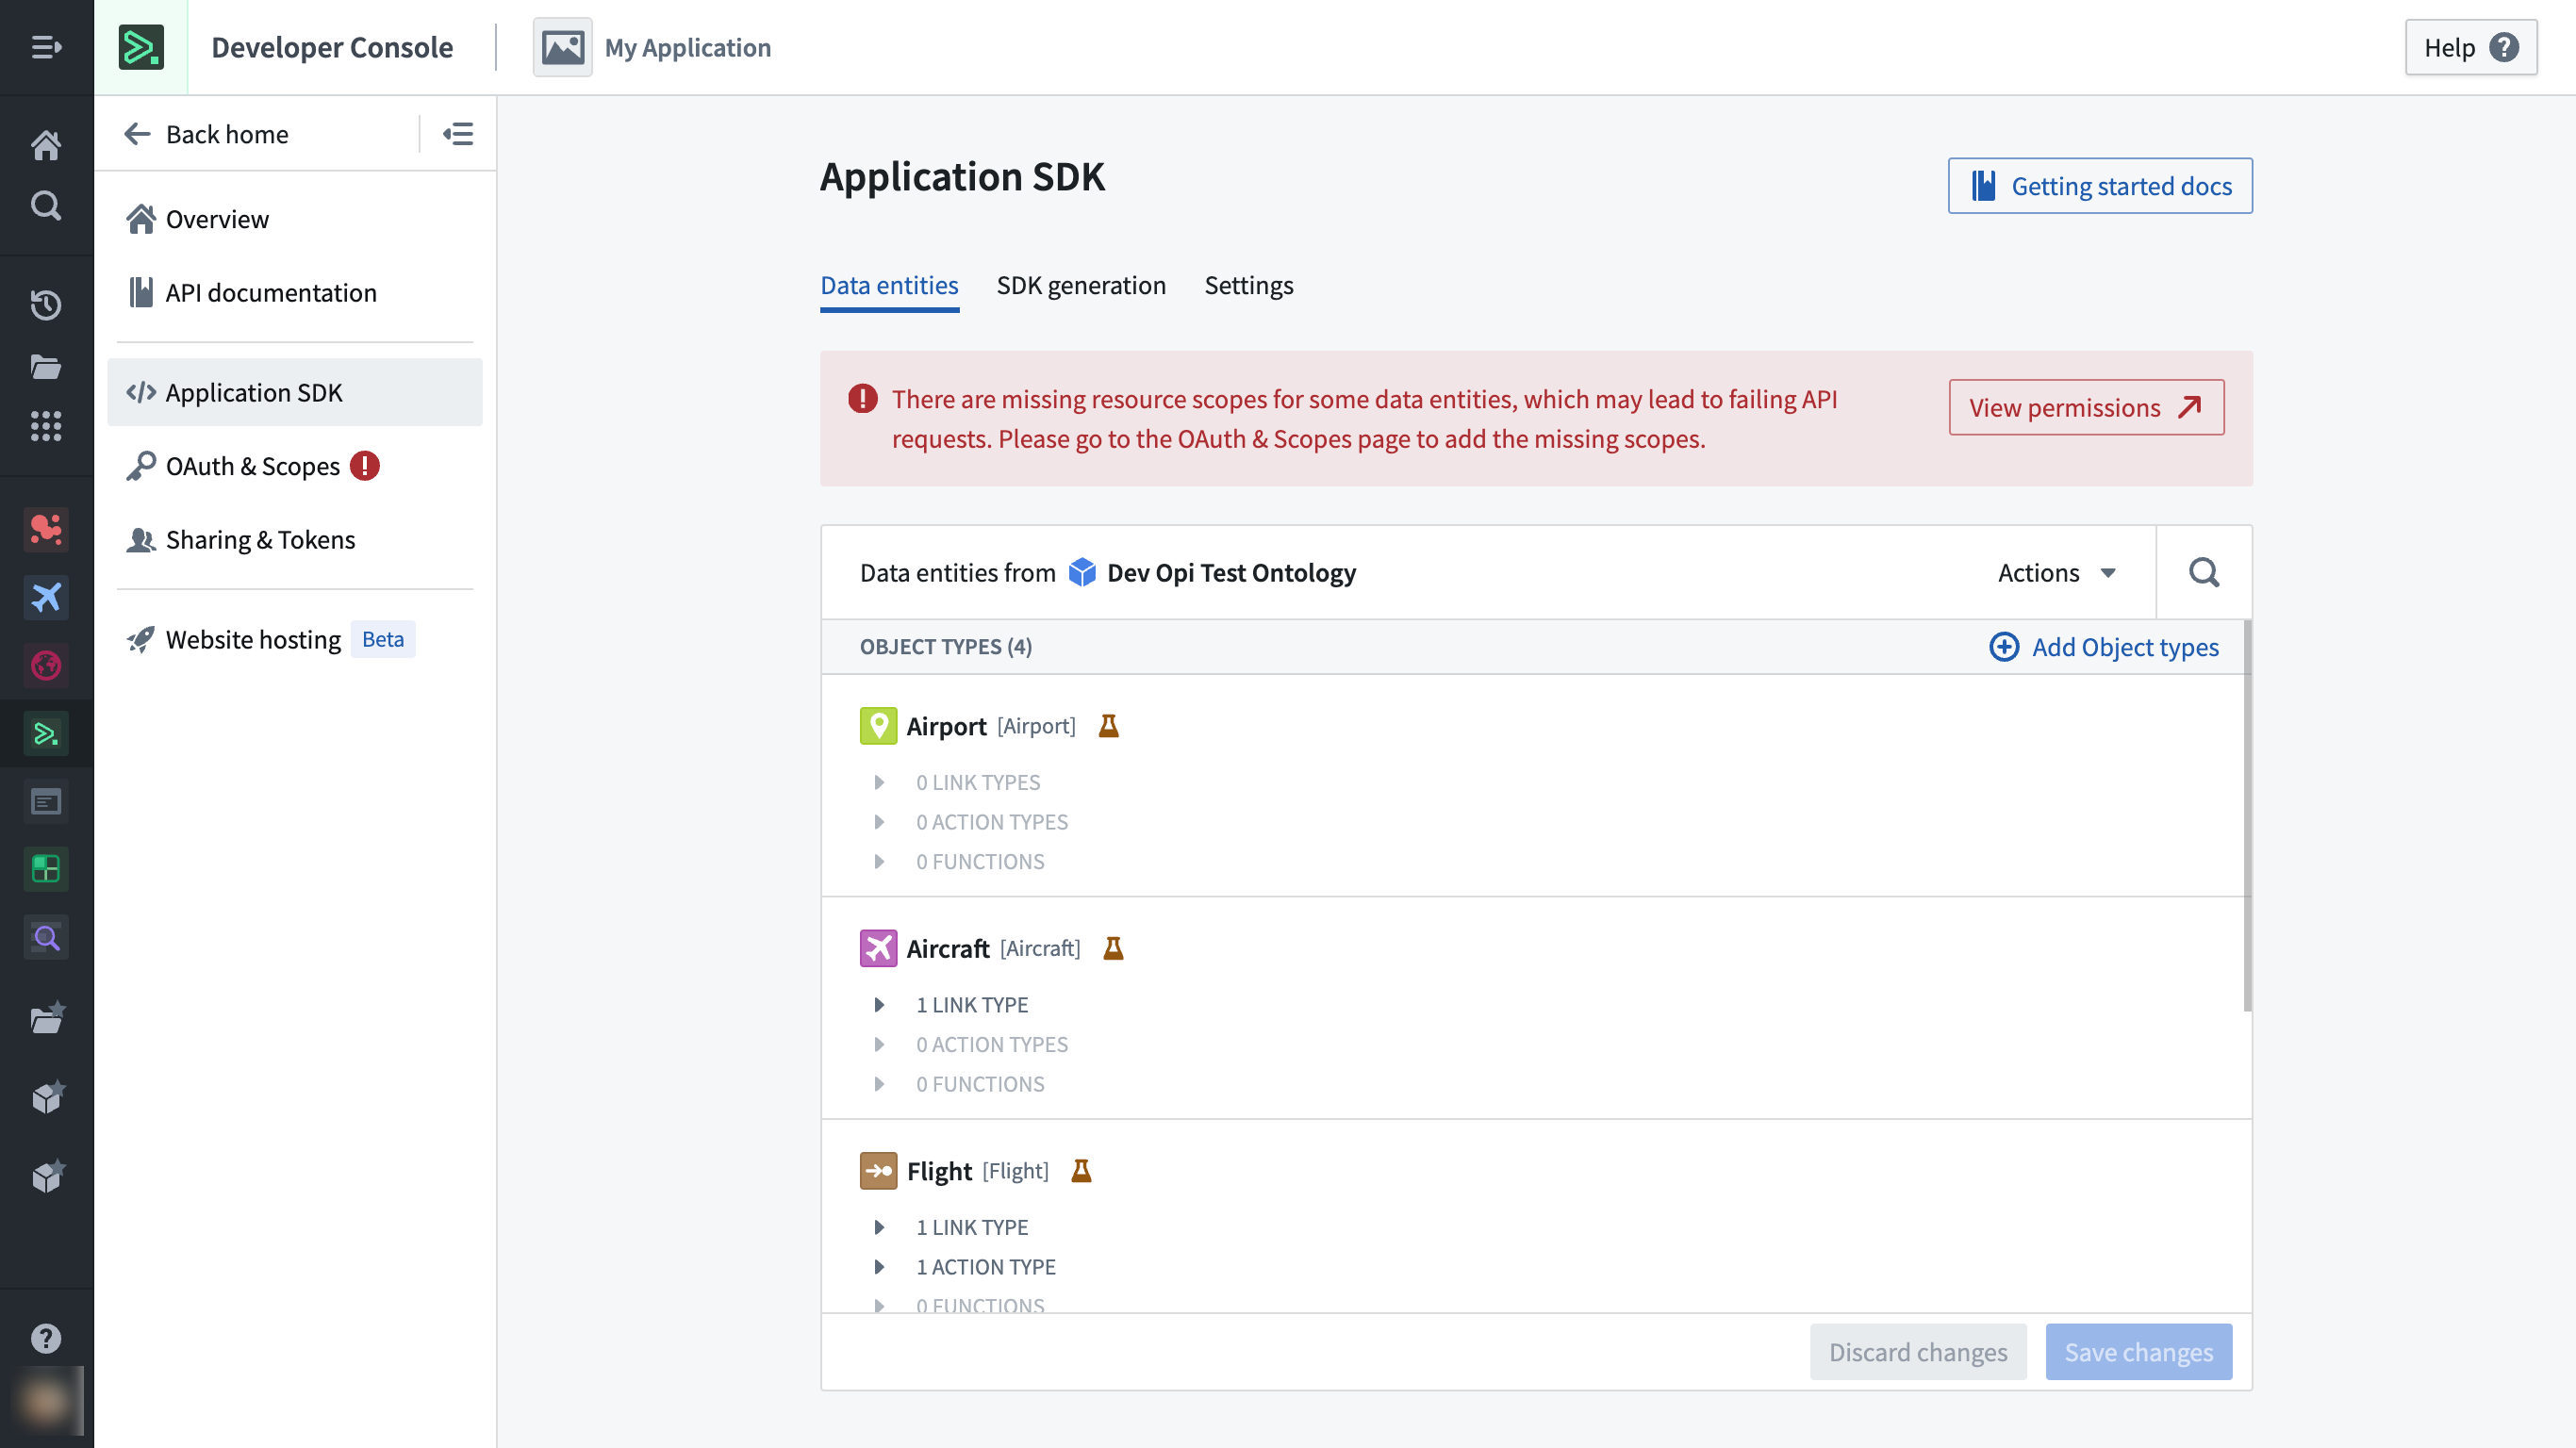Click the search magnifier in the data entities panel
2576x1448 pixels.
pos(2204,572)
